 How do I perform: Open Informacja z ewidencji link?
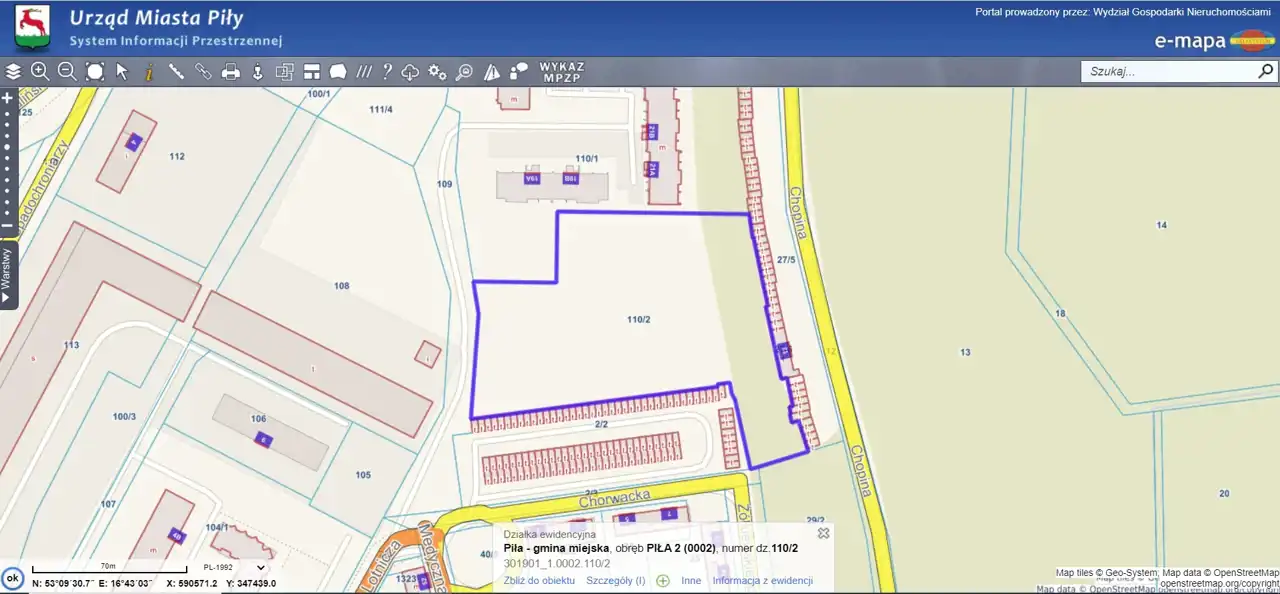pos(762,581)
